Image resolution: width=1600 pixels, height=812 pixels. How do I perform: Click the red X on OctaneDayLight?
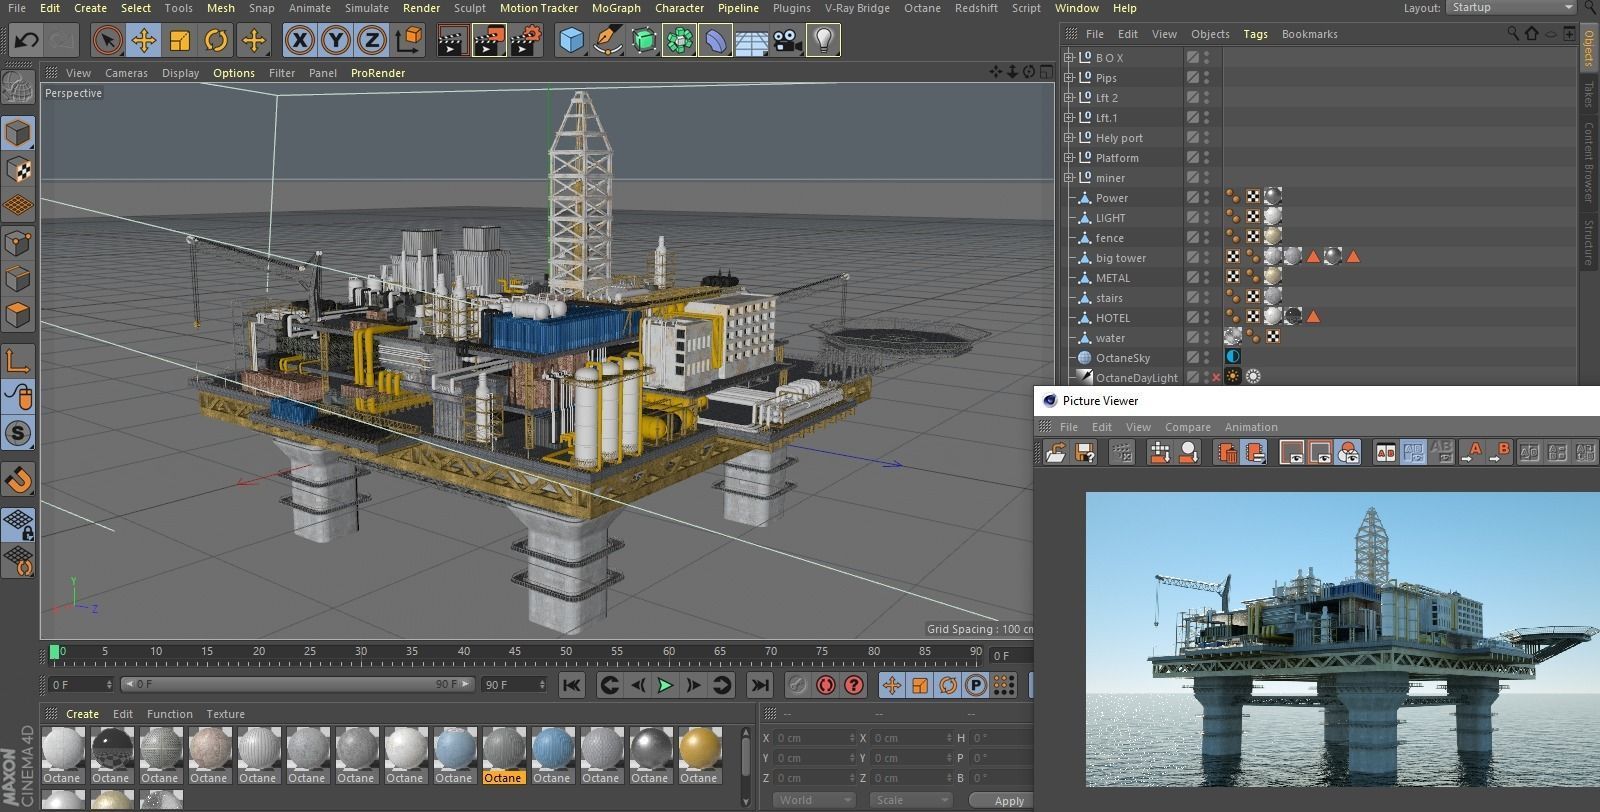(1216, 378)
